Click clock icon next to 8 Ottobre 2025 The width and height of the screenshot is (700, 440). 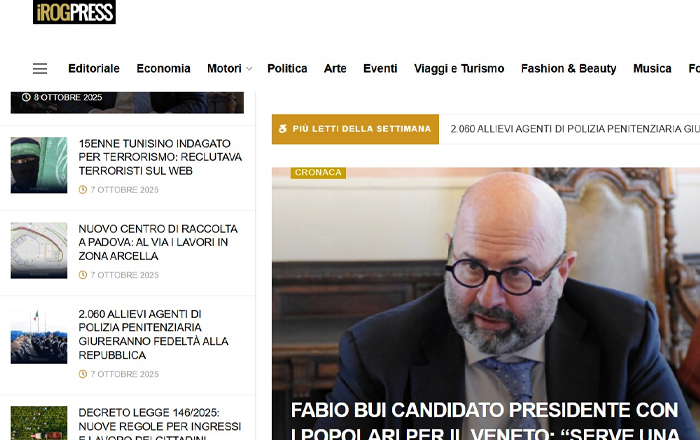point(26,97)
